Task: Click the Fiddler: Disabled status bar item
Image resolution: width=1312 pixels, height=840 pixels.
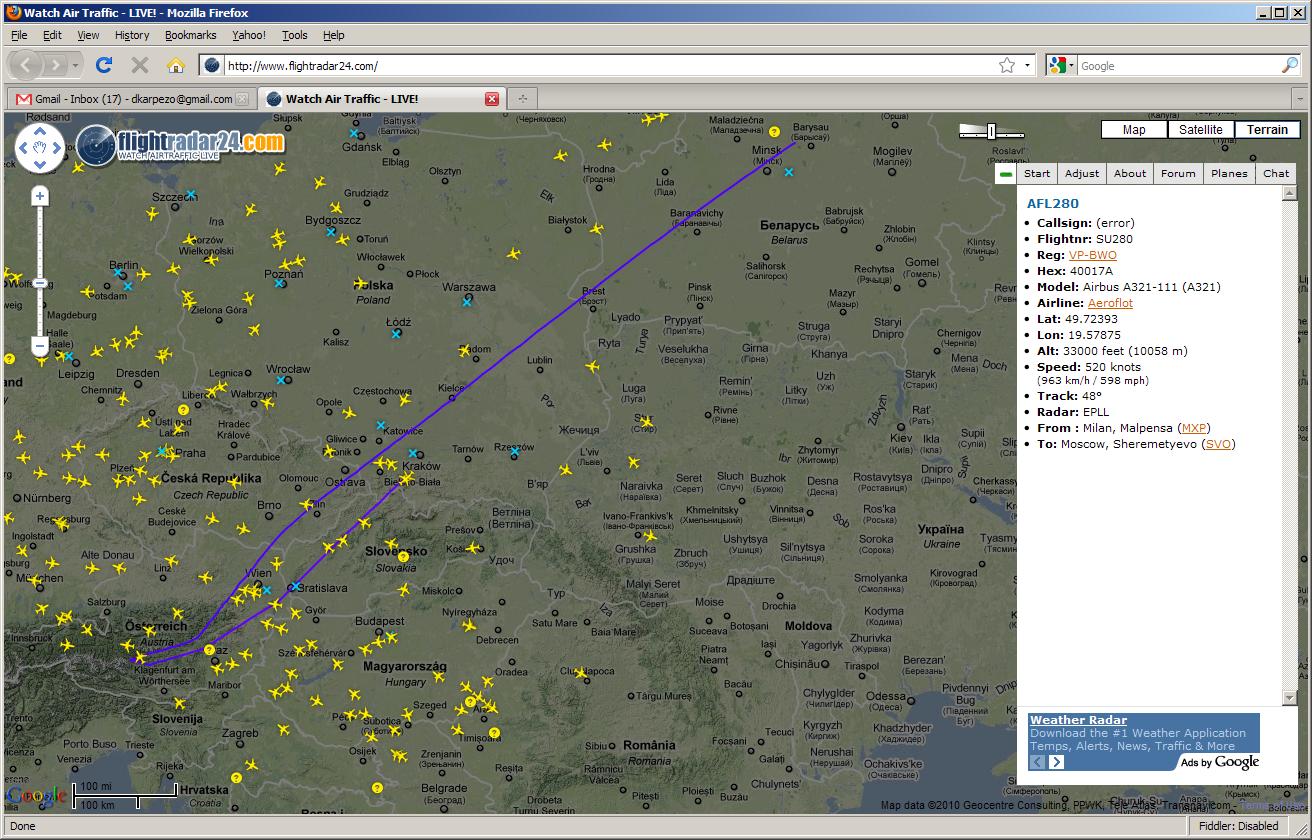Action: tap(1238, 826)
